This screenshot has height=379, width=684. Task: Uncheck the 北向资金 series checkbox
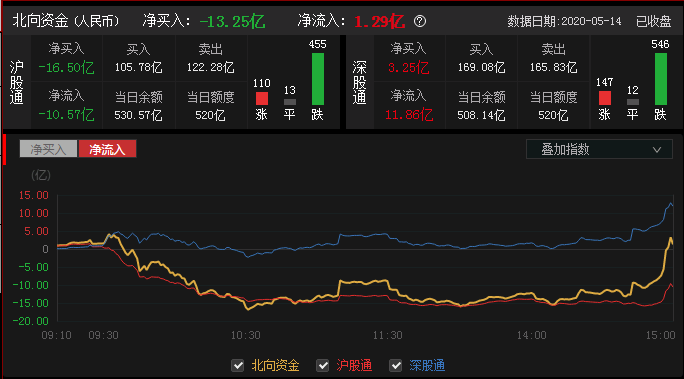tap(238, 365)
